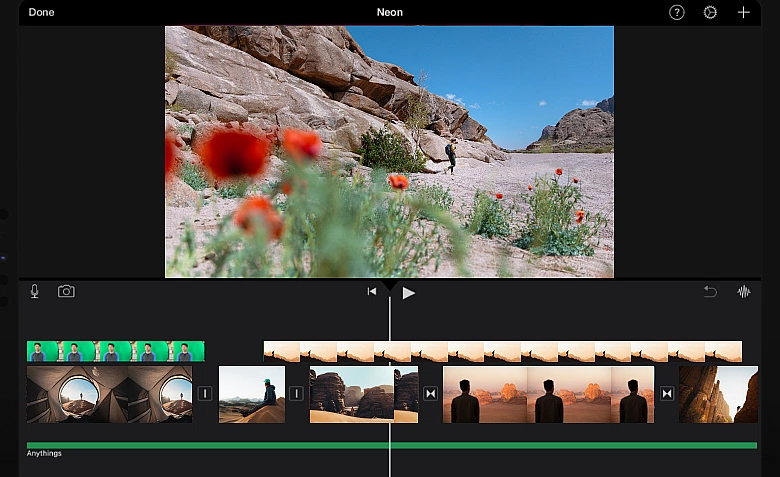
Task: Select the tent circular window clip
Action: pos(109,394)
